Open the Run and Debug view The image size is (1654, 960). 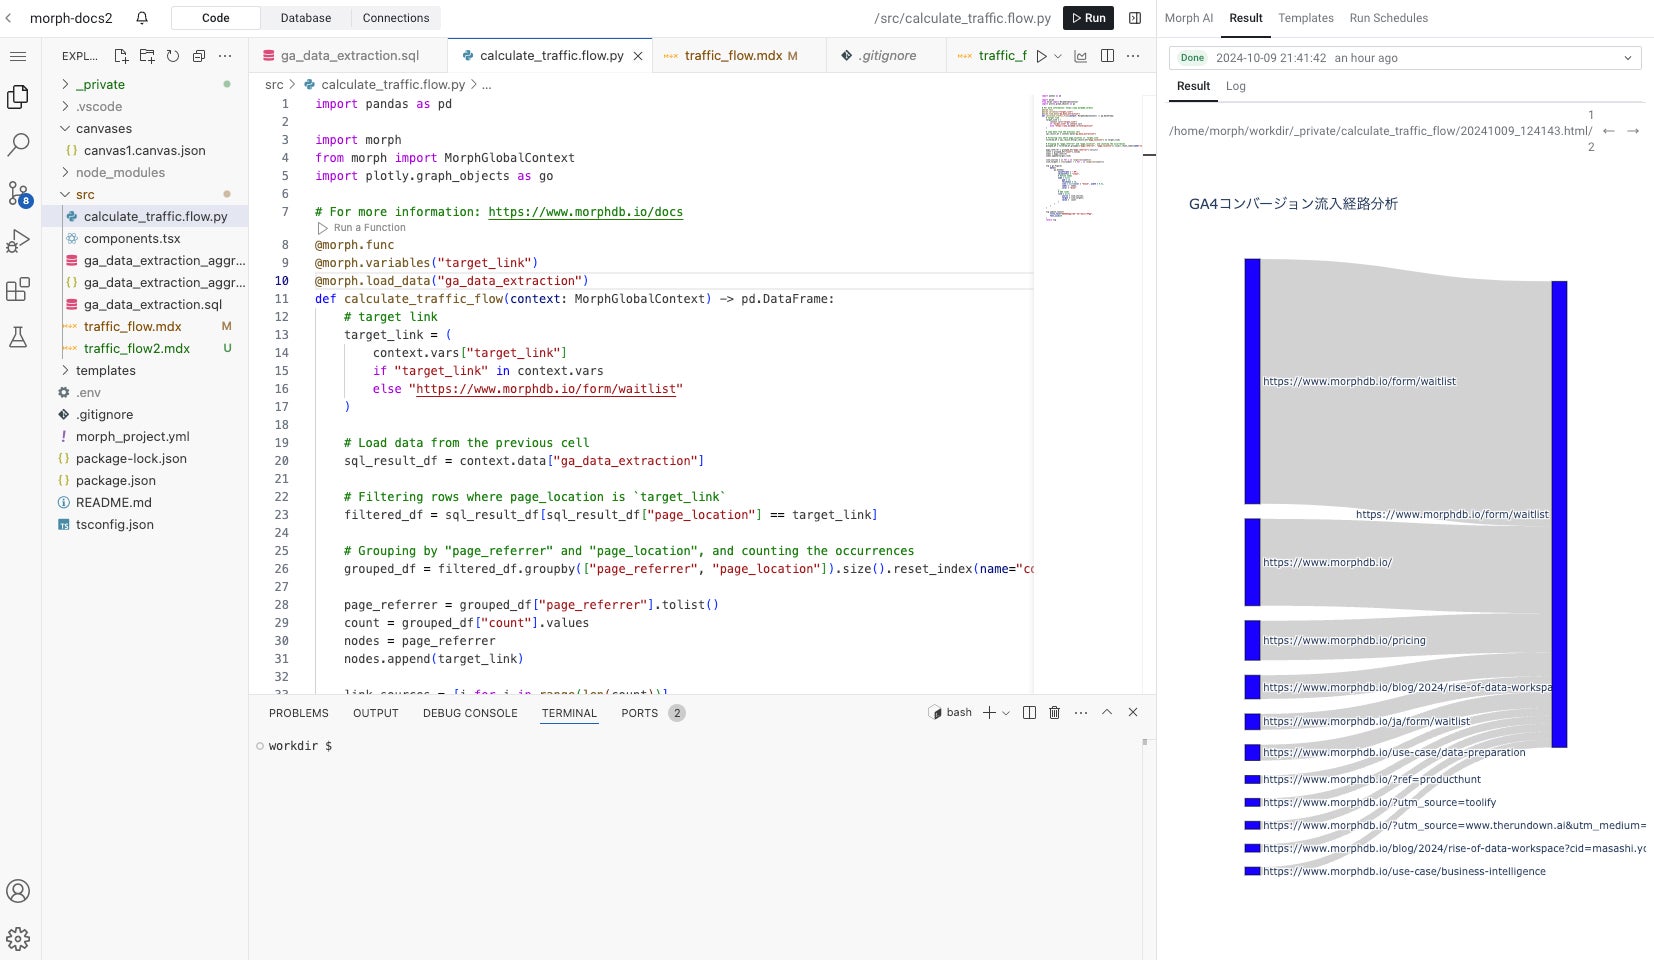coord(18,241)
